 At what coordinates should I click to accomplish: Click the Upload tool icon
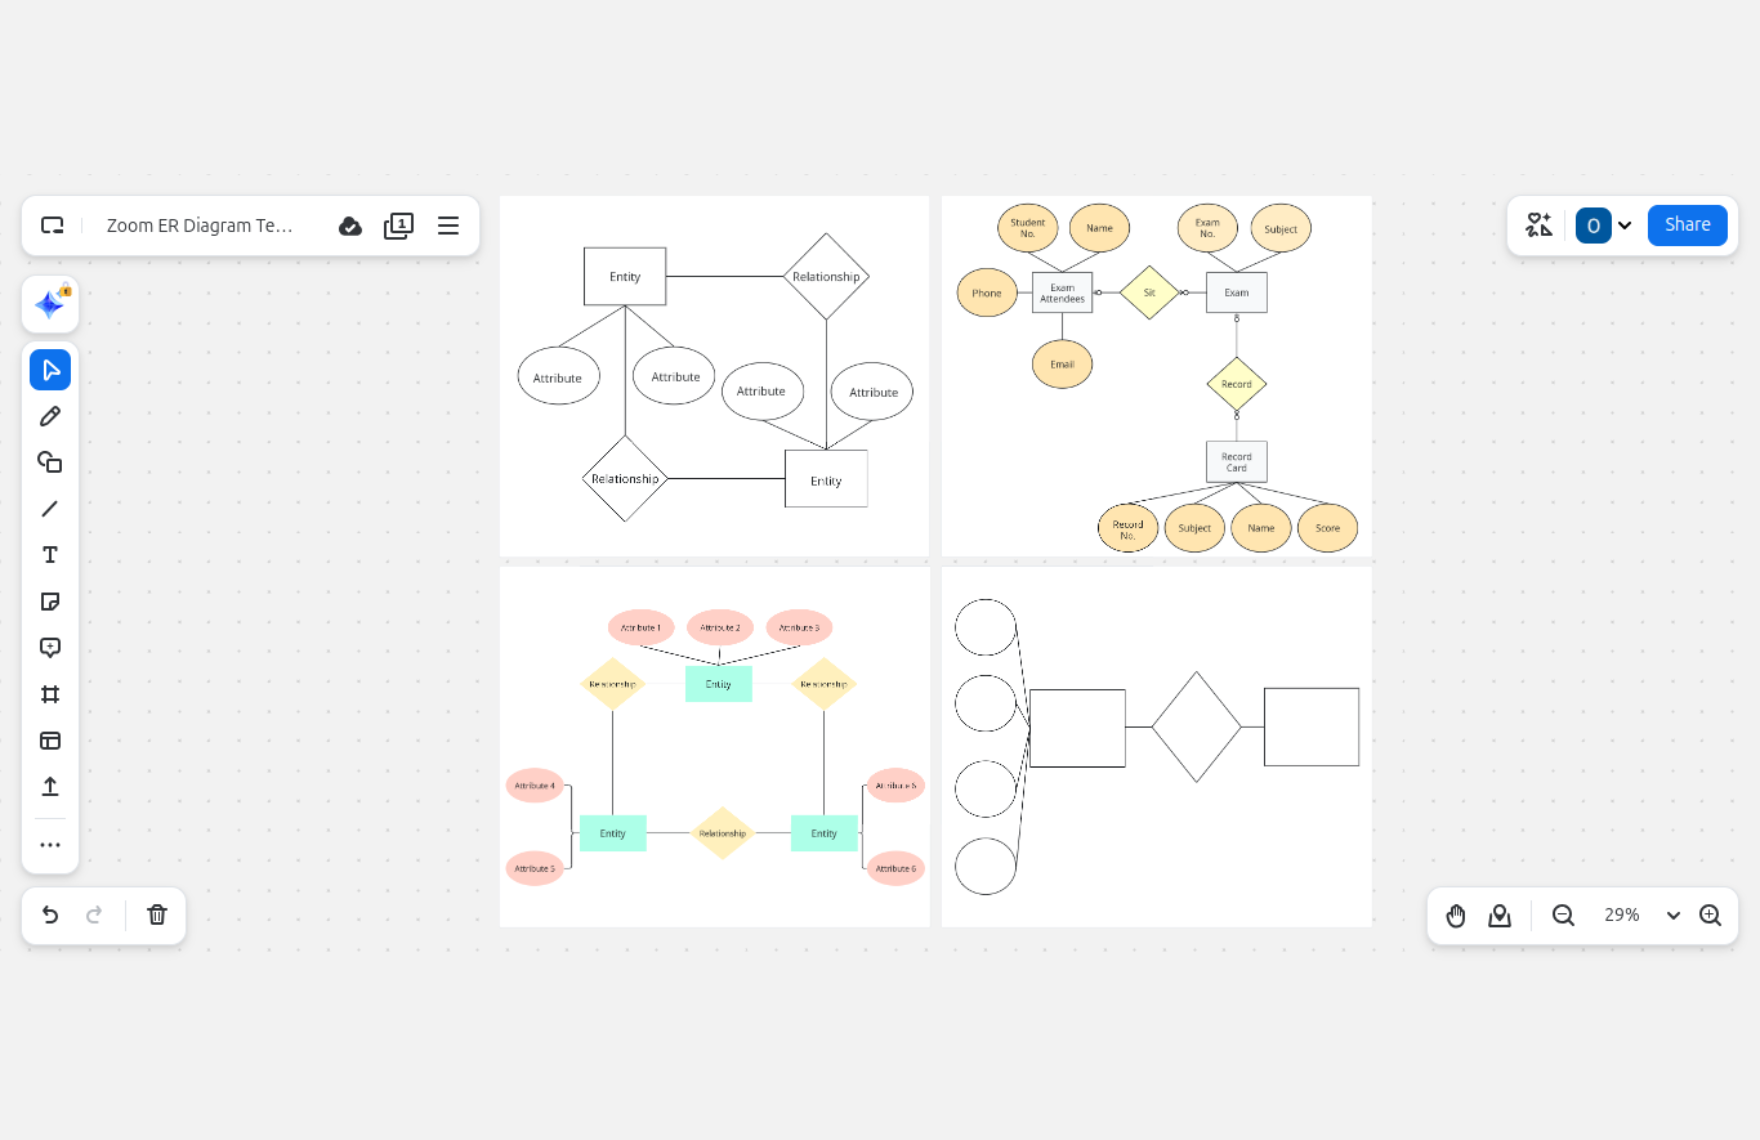tap(50, 787)
